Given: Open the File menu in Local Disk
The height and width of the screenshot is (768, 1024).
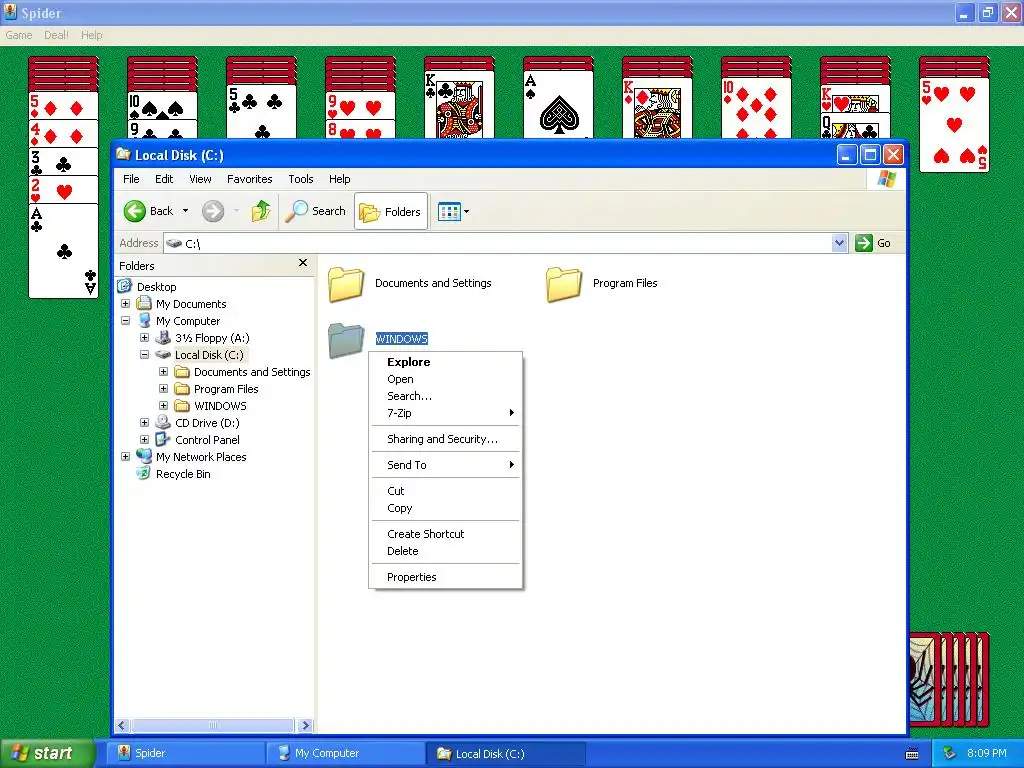Looking at the screenshot, I should tap(131, 179).
